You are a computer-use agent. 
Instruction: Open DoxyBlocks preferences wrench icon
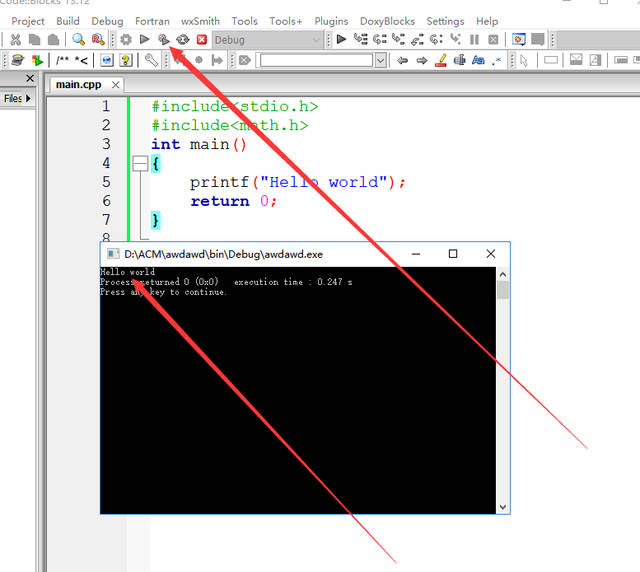151,60
